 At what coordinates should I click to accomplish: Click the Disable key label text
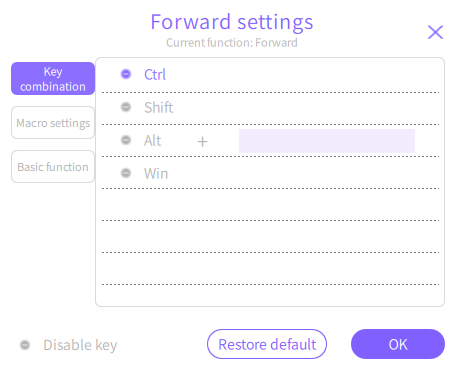(x=80, y=345)
